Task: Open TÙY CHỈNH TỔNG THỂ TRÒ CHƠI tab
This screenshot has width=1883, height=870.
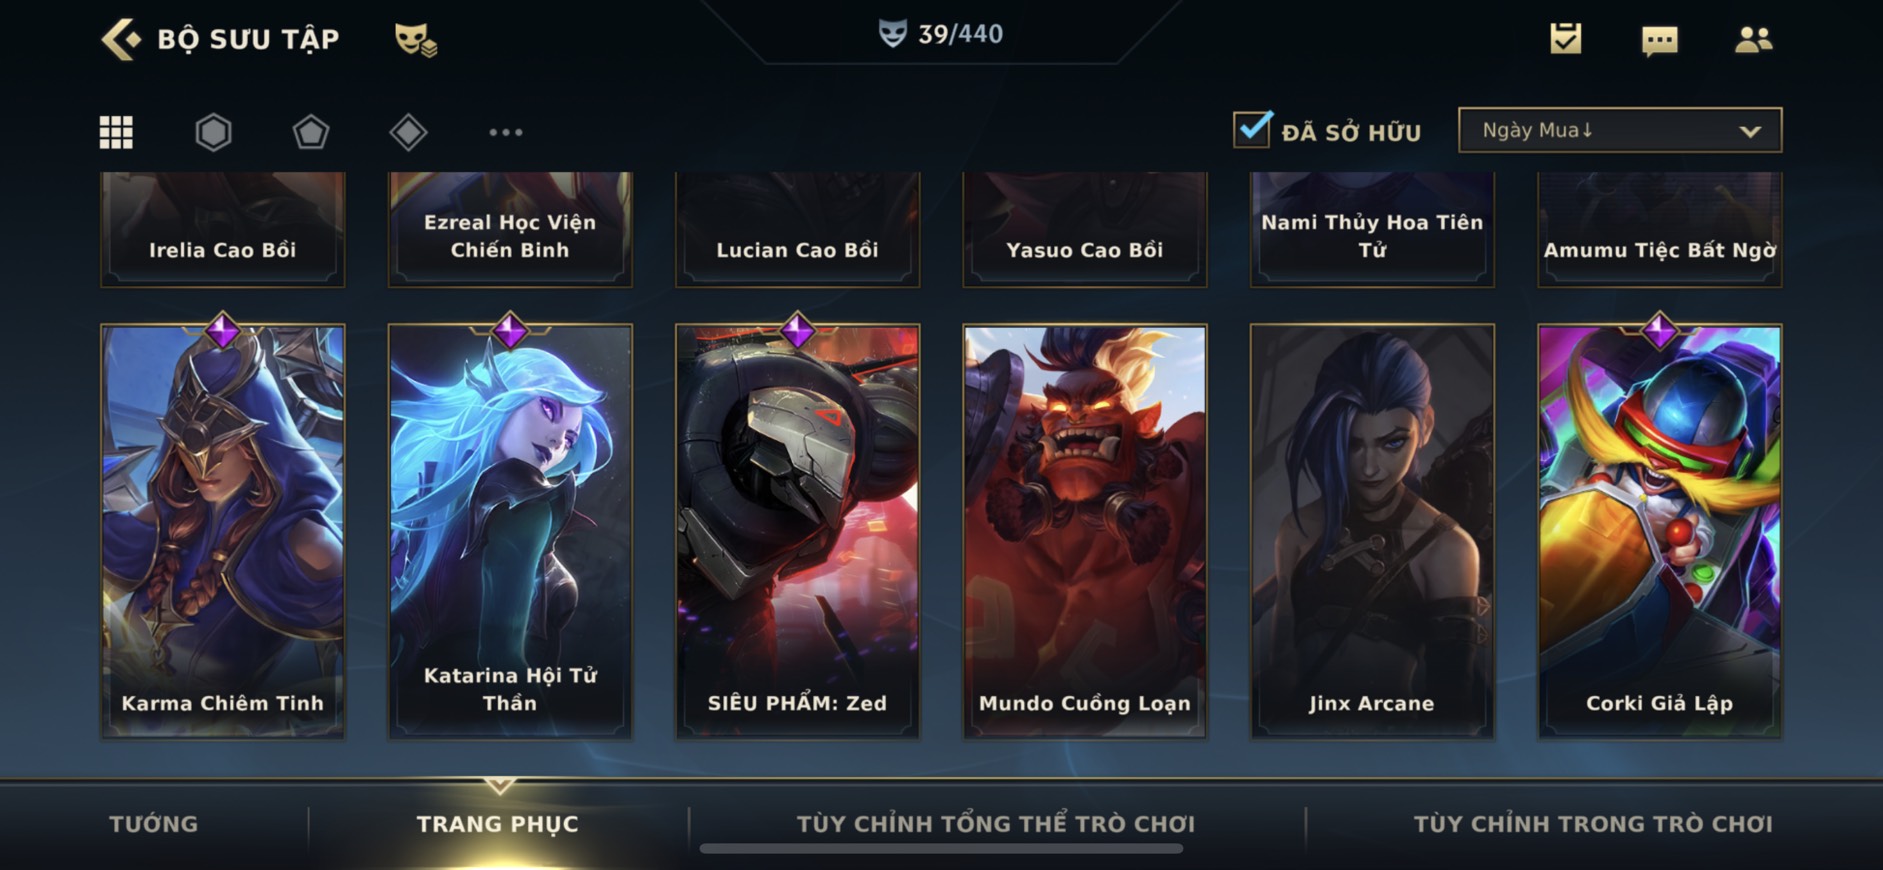Action: 995,824
